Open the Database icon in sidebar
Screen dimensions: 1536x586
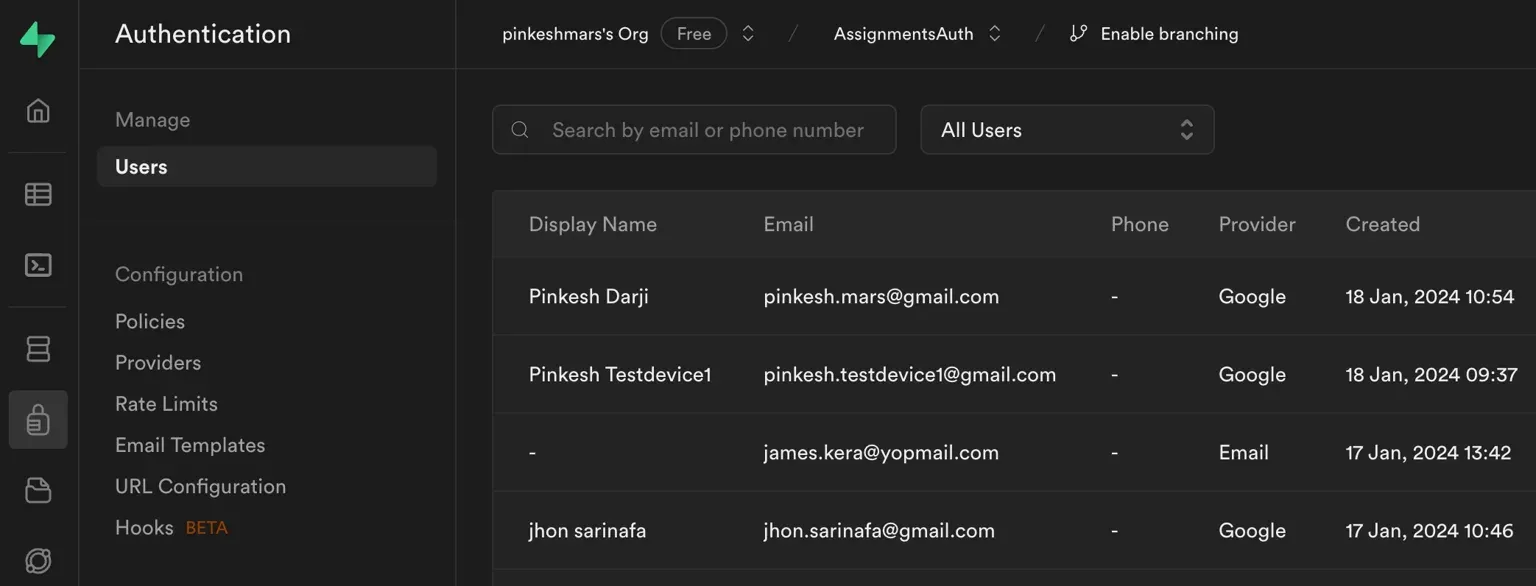click(x=38, y=349)
